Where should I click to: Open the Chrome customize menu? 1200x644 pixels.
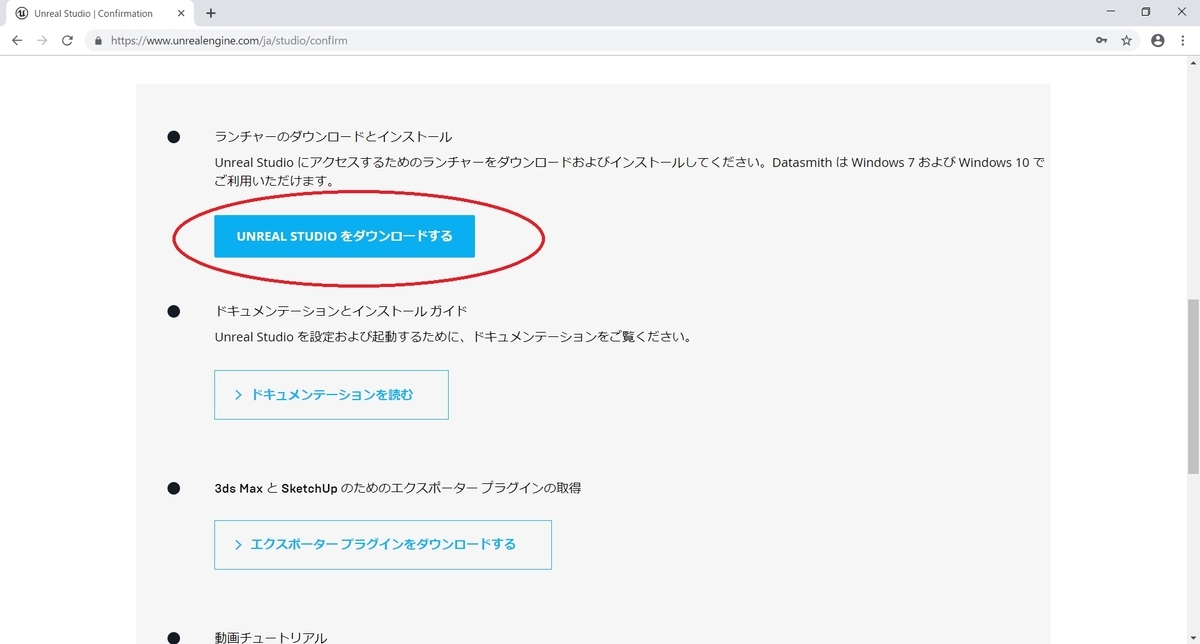tap(1183, 40)
